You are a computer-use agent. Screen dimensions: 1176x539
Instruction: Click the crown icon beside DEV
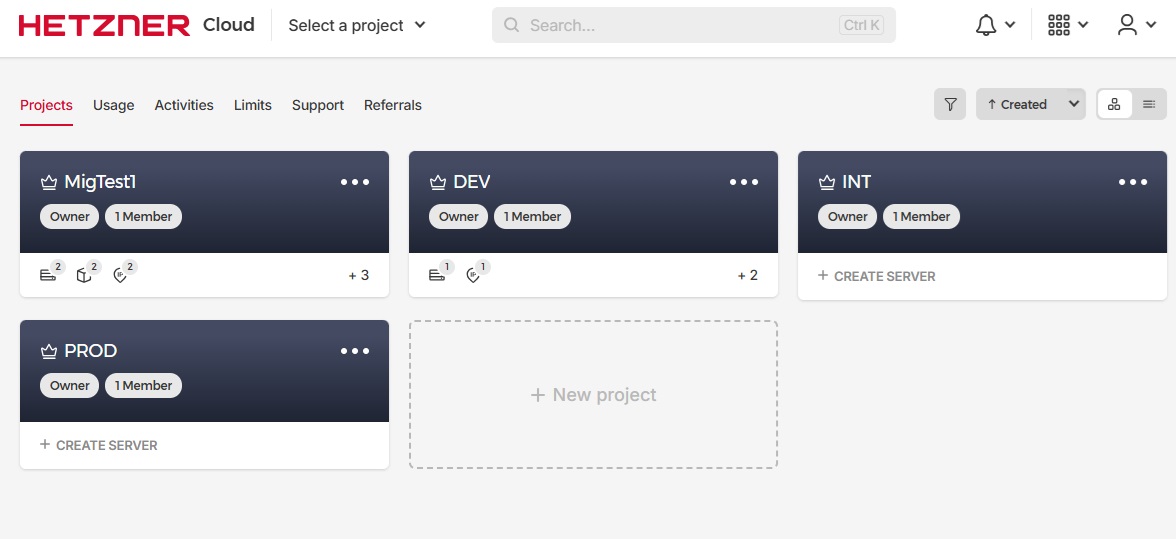tap(438, 182)
